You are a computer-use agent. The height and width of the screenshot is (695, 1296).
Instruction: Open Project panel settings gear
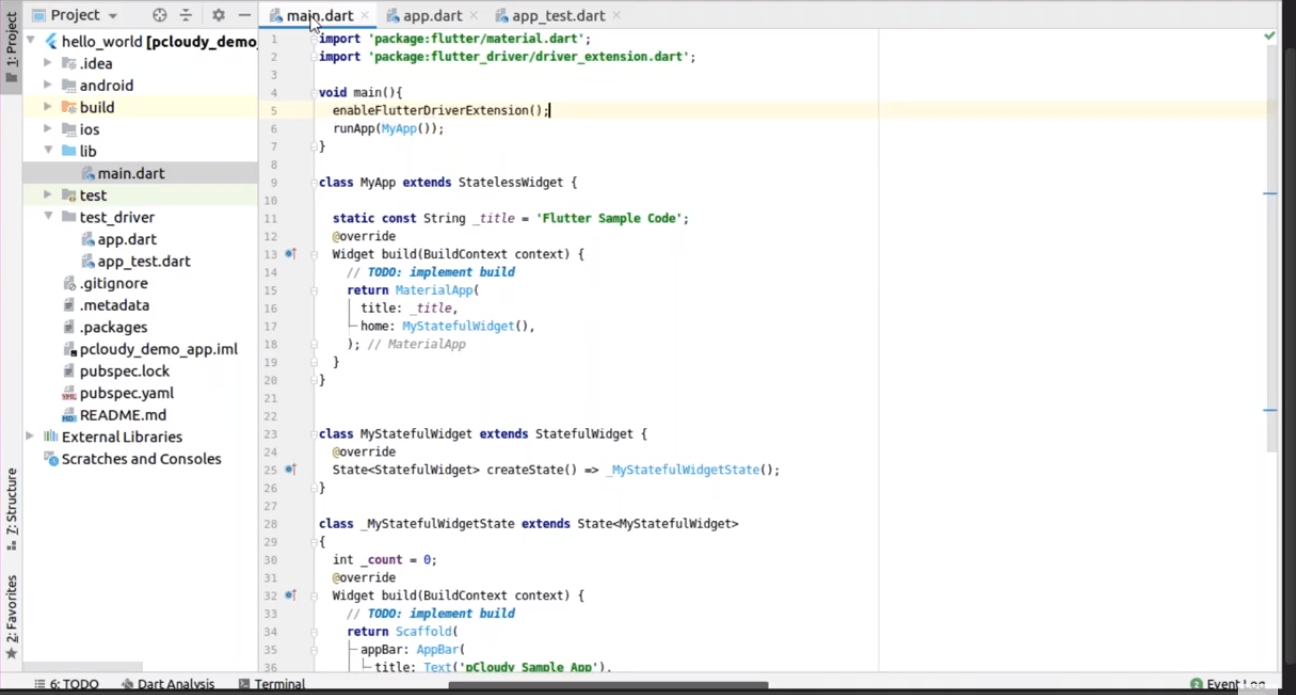tap(218, 15)
